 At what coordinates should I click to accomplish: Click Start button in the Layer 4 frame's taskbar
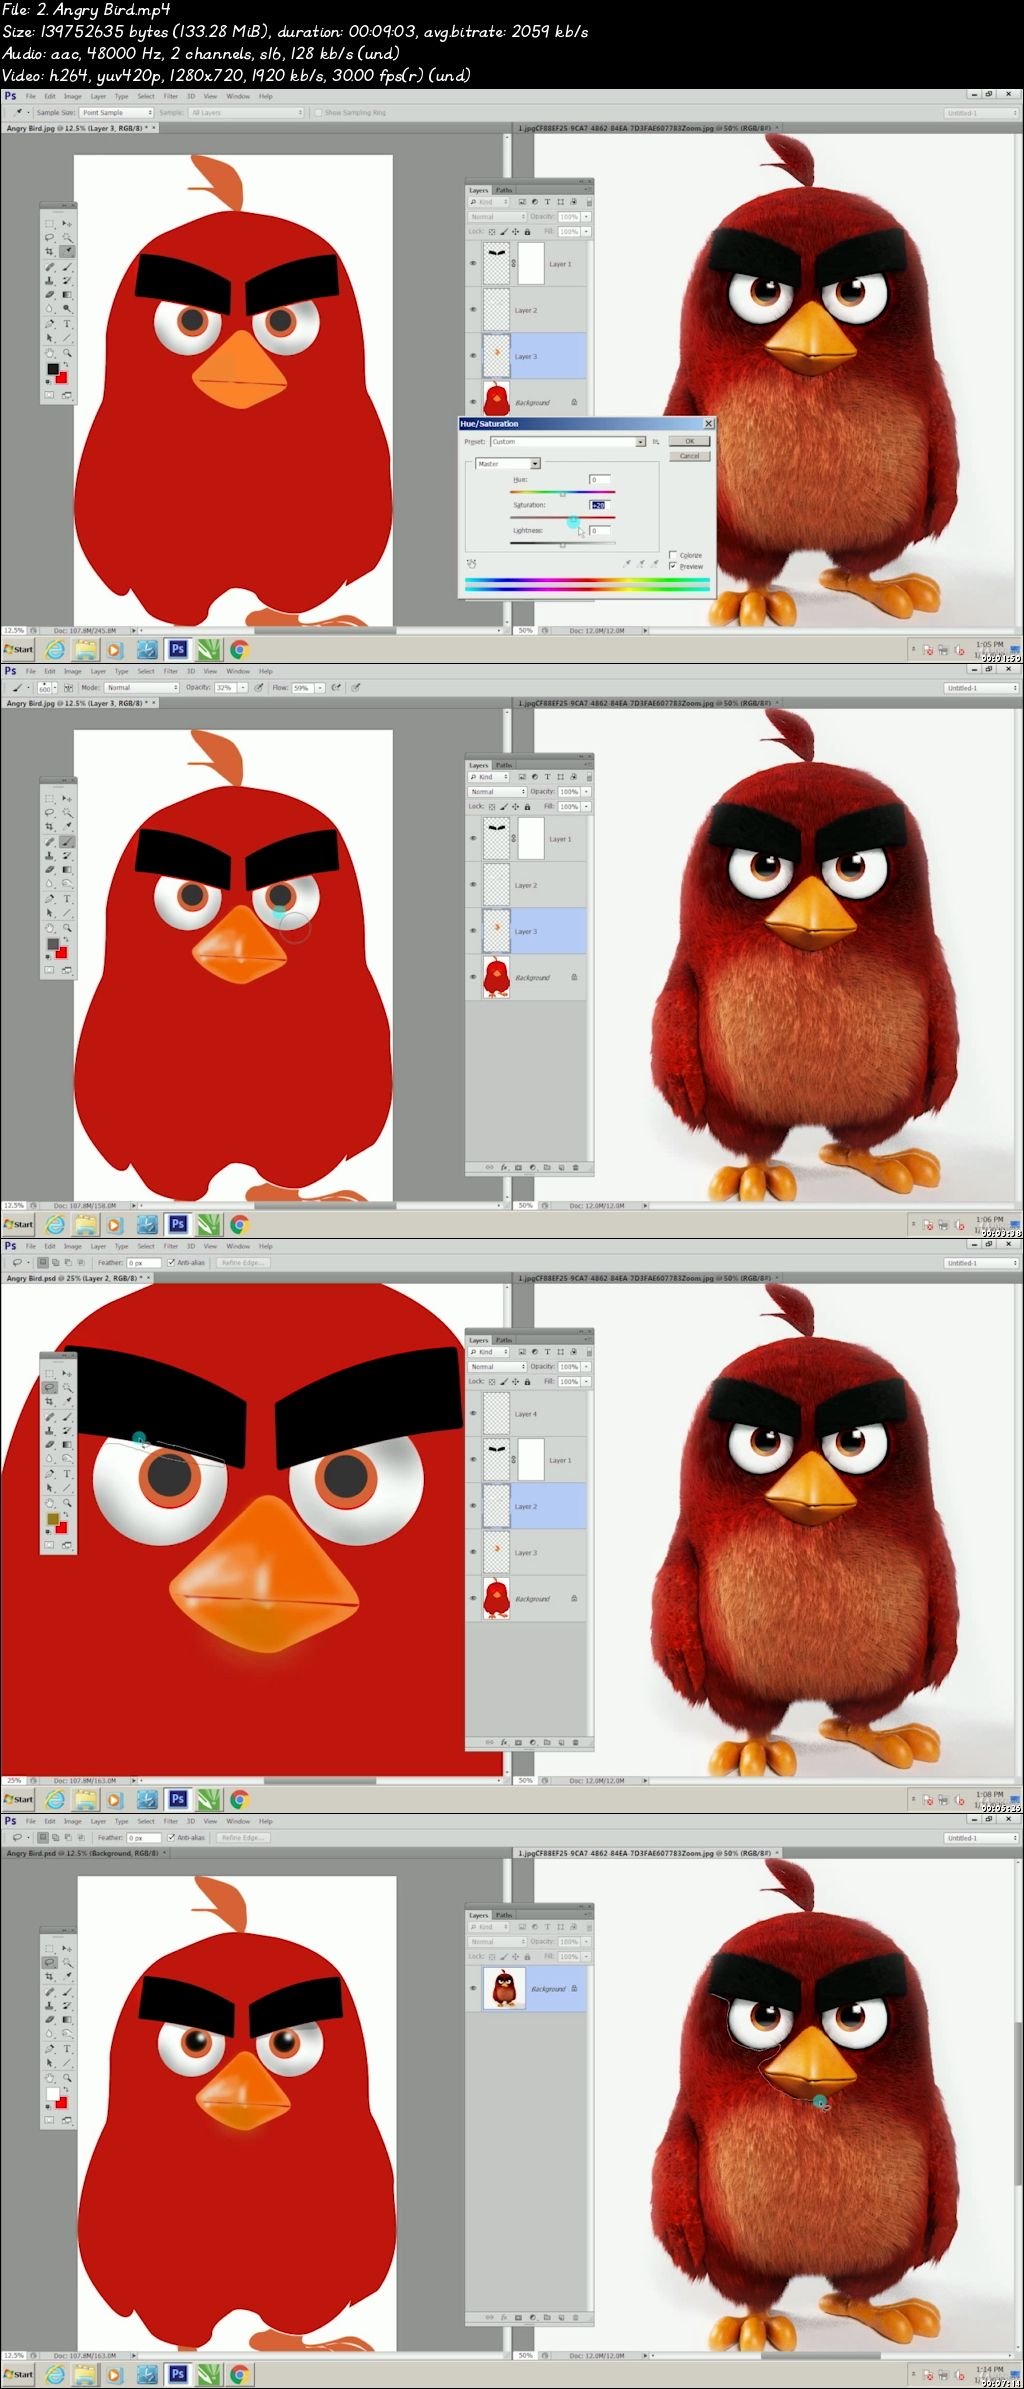18,1799
